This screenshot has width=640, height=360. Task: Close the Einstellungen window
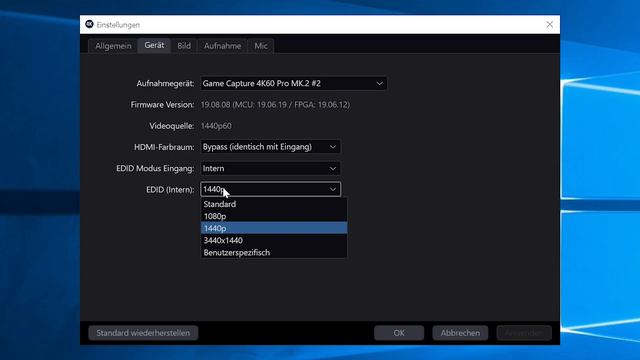(549, 24)
